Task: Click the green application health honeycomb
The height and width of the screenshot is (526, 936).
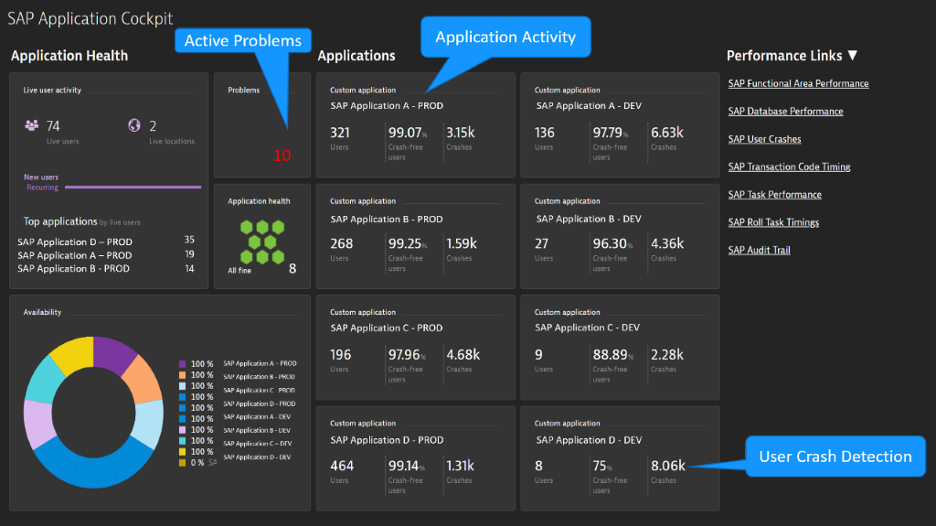Action: click(262, 242)
